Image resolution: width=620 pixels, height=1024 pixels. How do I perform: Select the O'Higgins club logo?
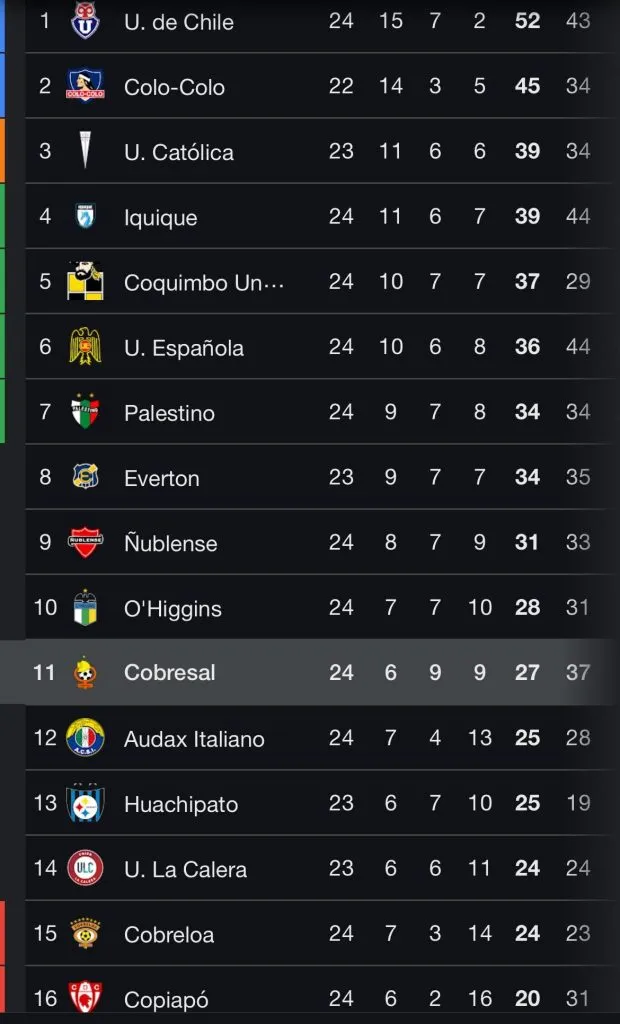tap(87, 608)
